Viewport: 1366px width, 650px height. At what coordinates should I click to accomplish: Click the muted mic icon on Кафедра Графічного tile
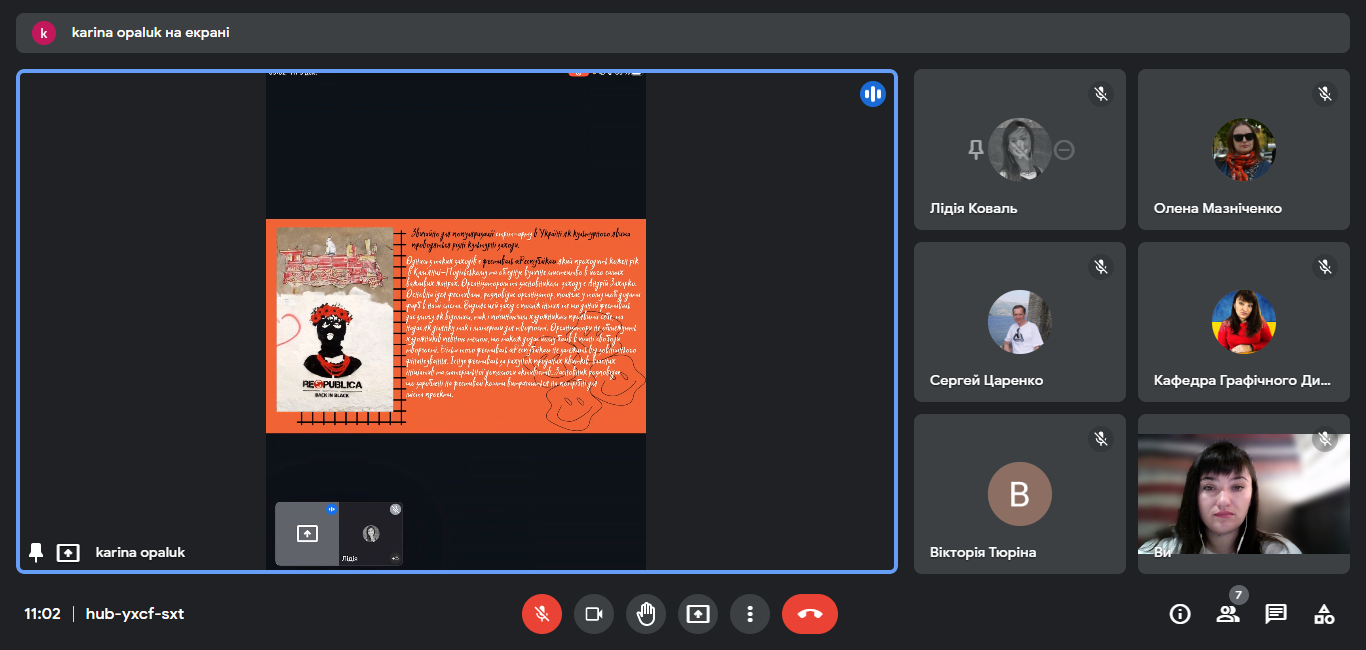point(1325,267)
